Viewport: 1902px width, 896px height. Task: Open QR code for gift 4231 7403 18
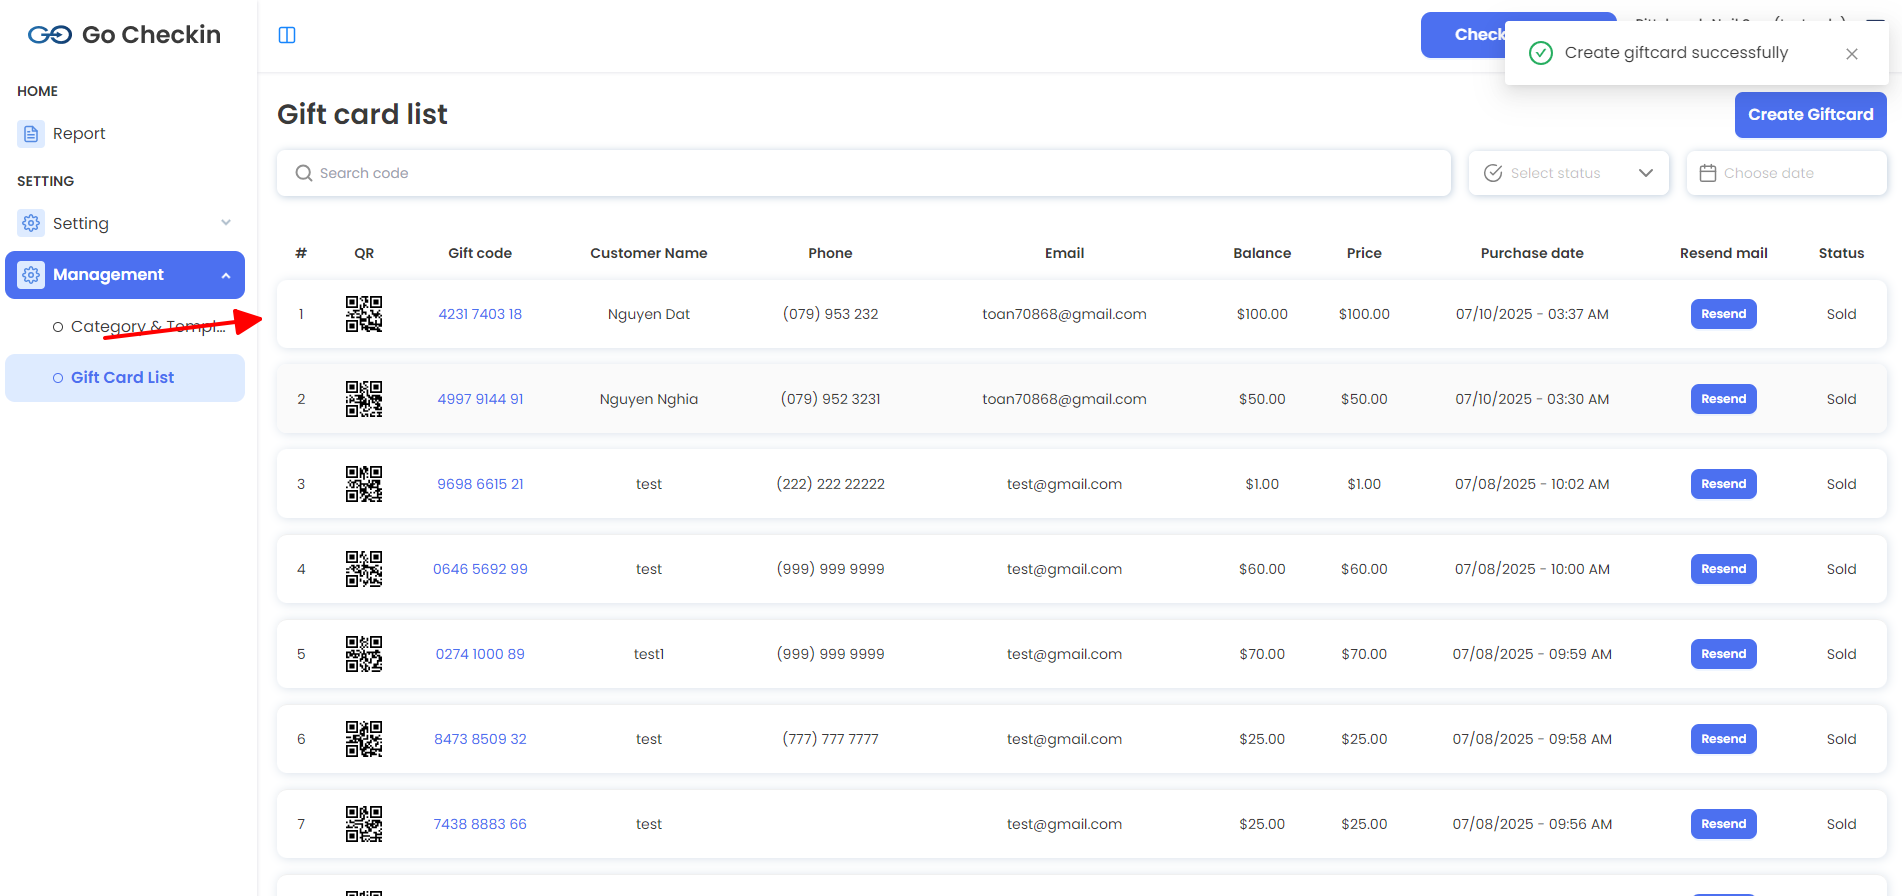point(364,314)
